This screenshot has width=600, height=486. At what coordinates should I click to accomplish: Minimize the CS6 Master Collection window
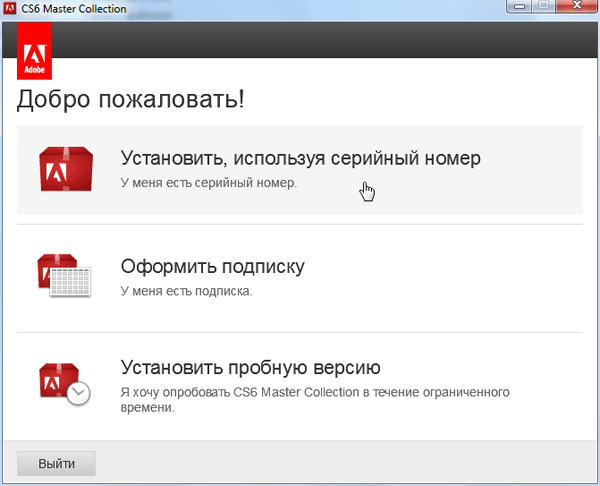point(519,7)
